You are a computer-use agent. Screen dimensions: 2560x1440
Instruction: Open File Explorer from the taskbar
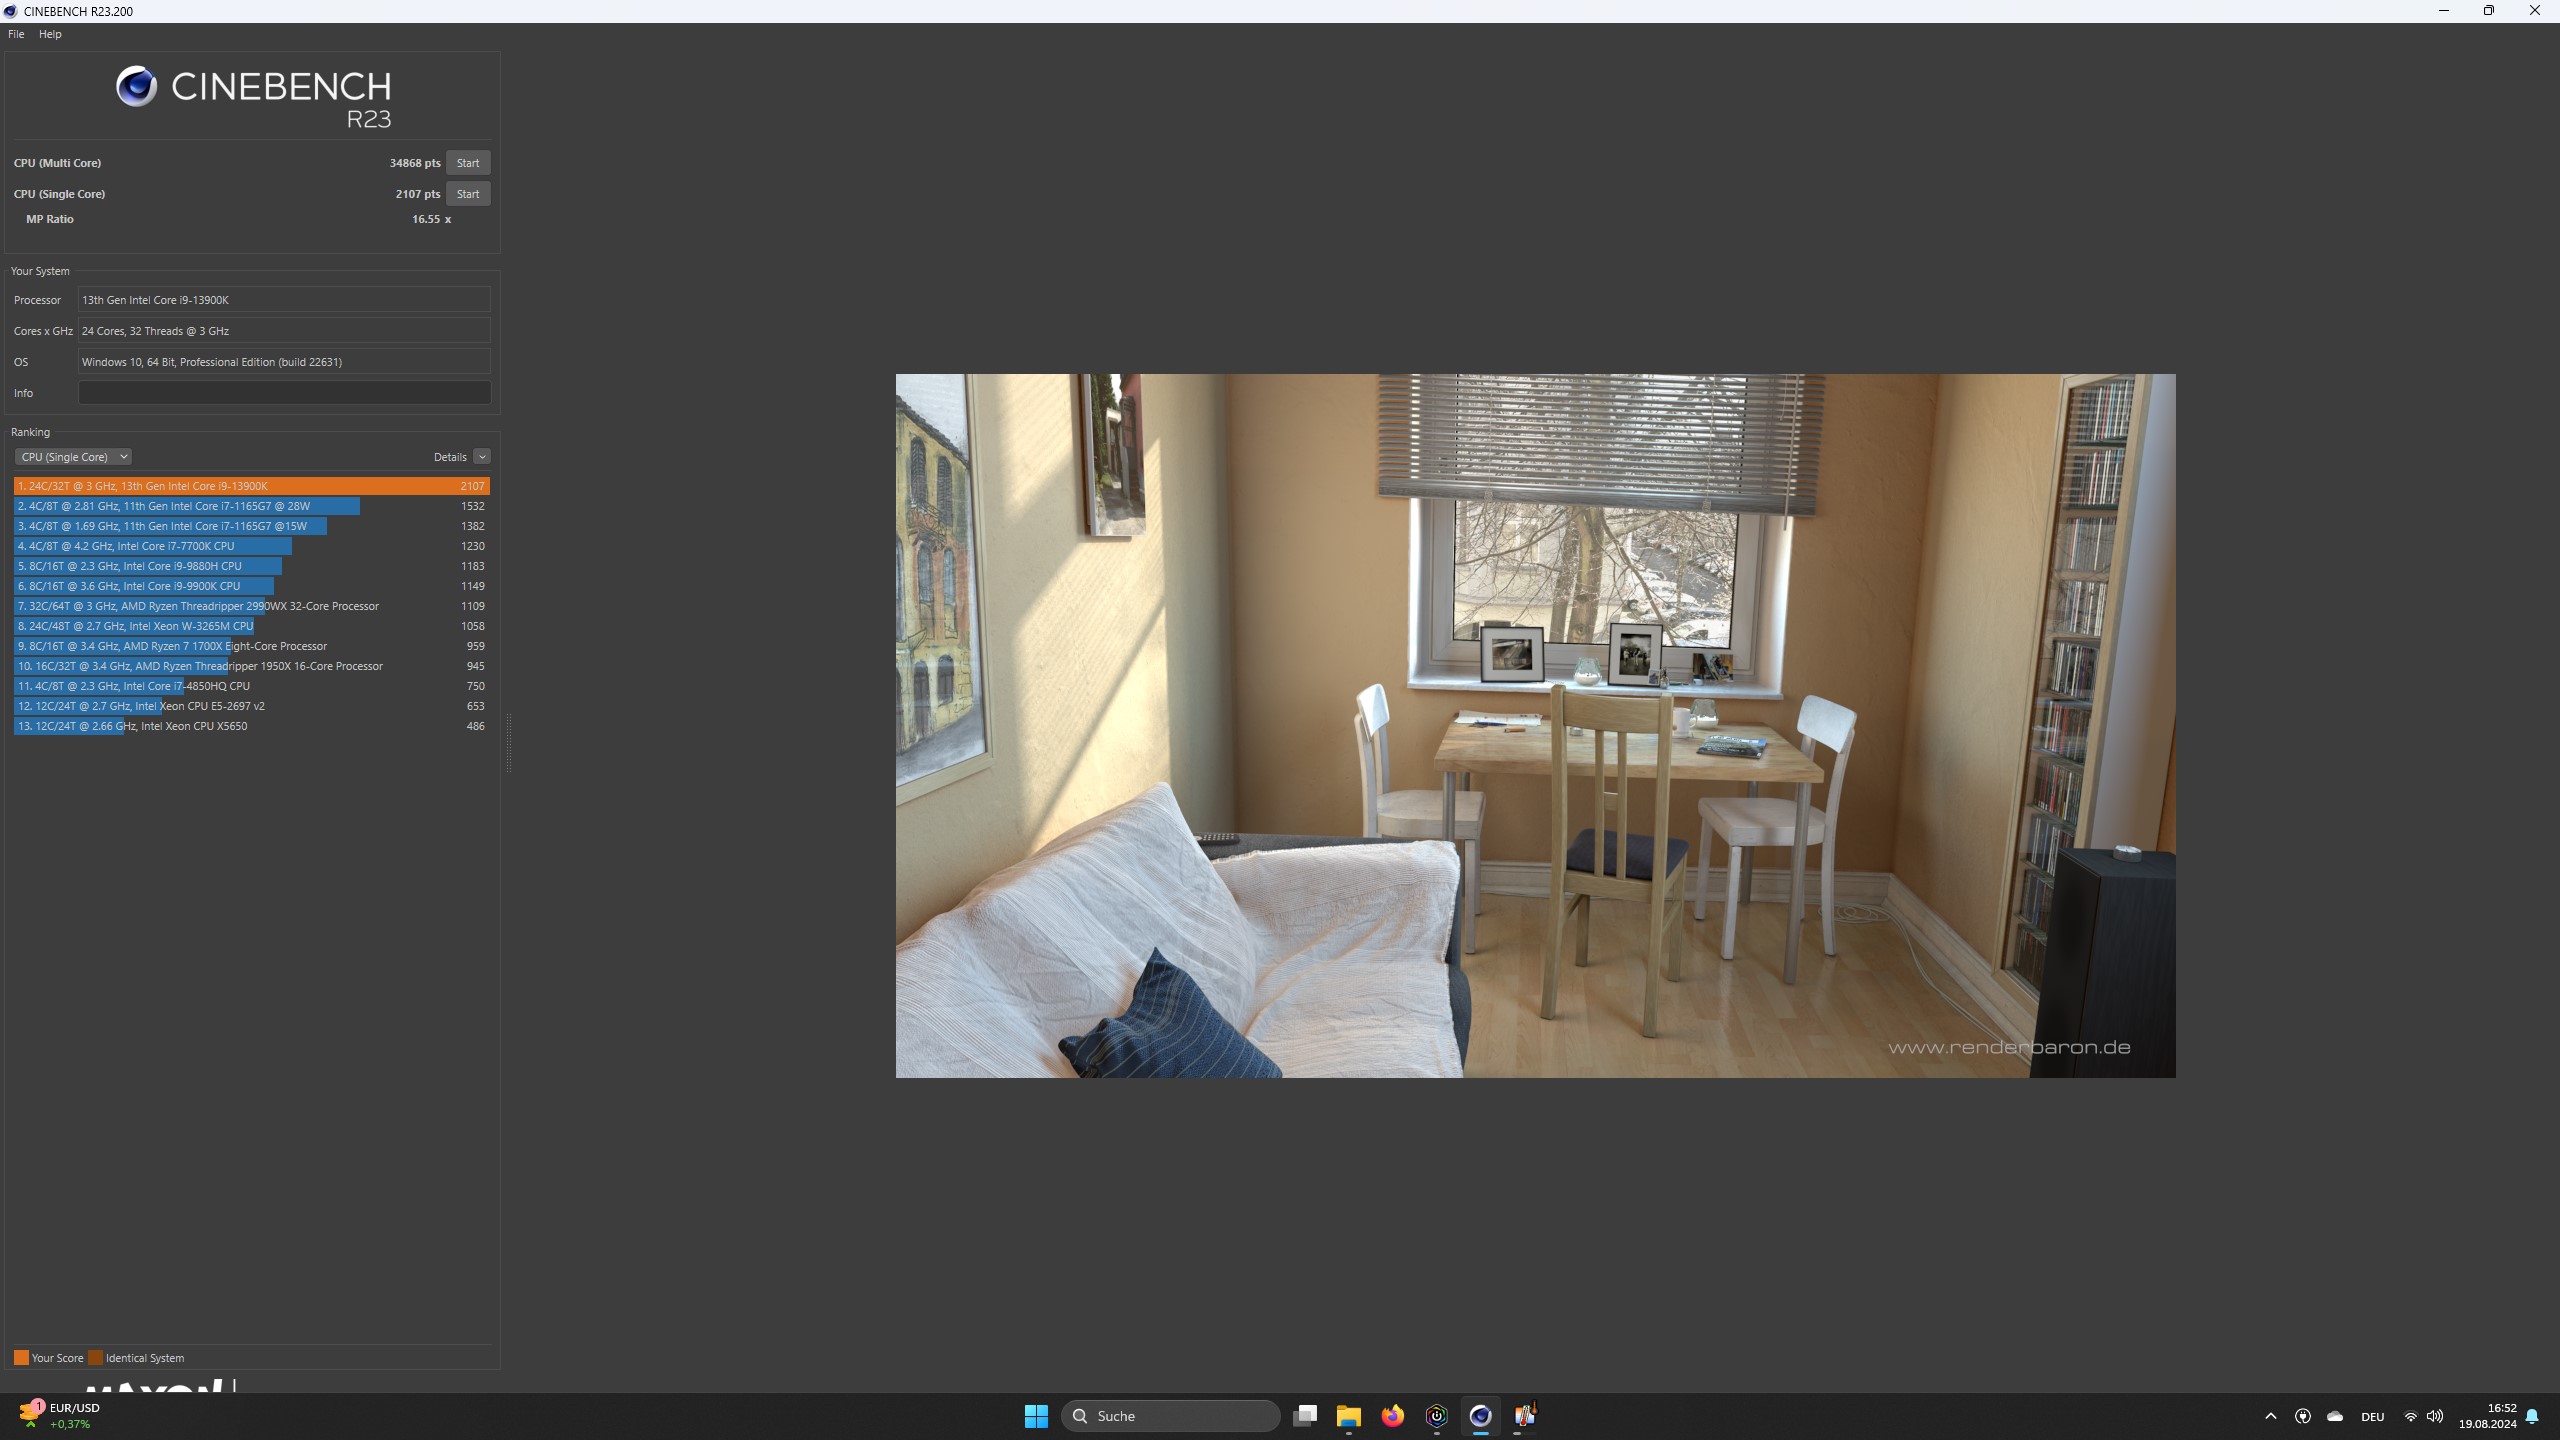[x=1348, y=1416]
